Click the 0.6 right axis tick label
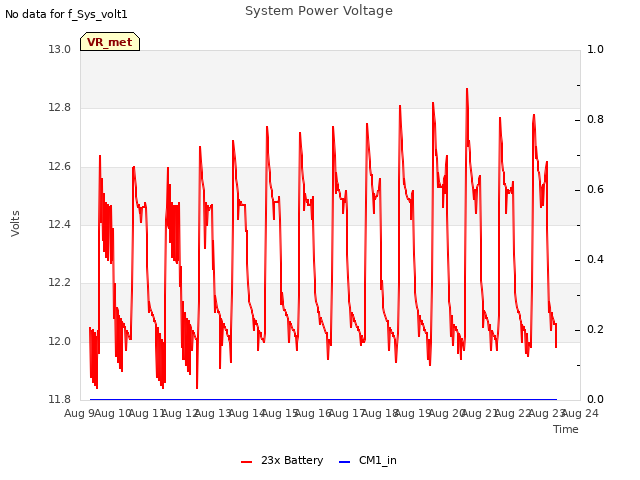640x480 pixels. click(x=595, y=190)
